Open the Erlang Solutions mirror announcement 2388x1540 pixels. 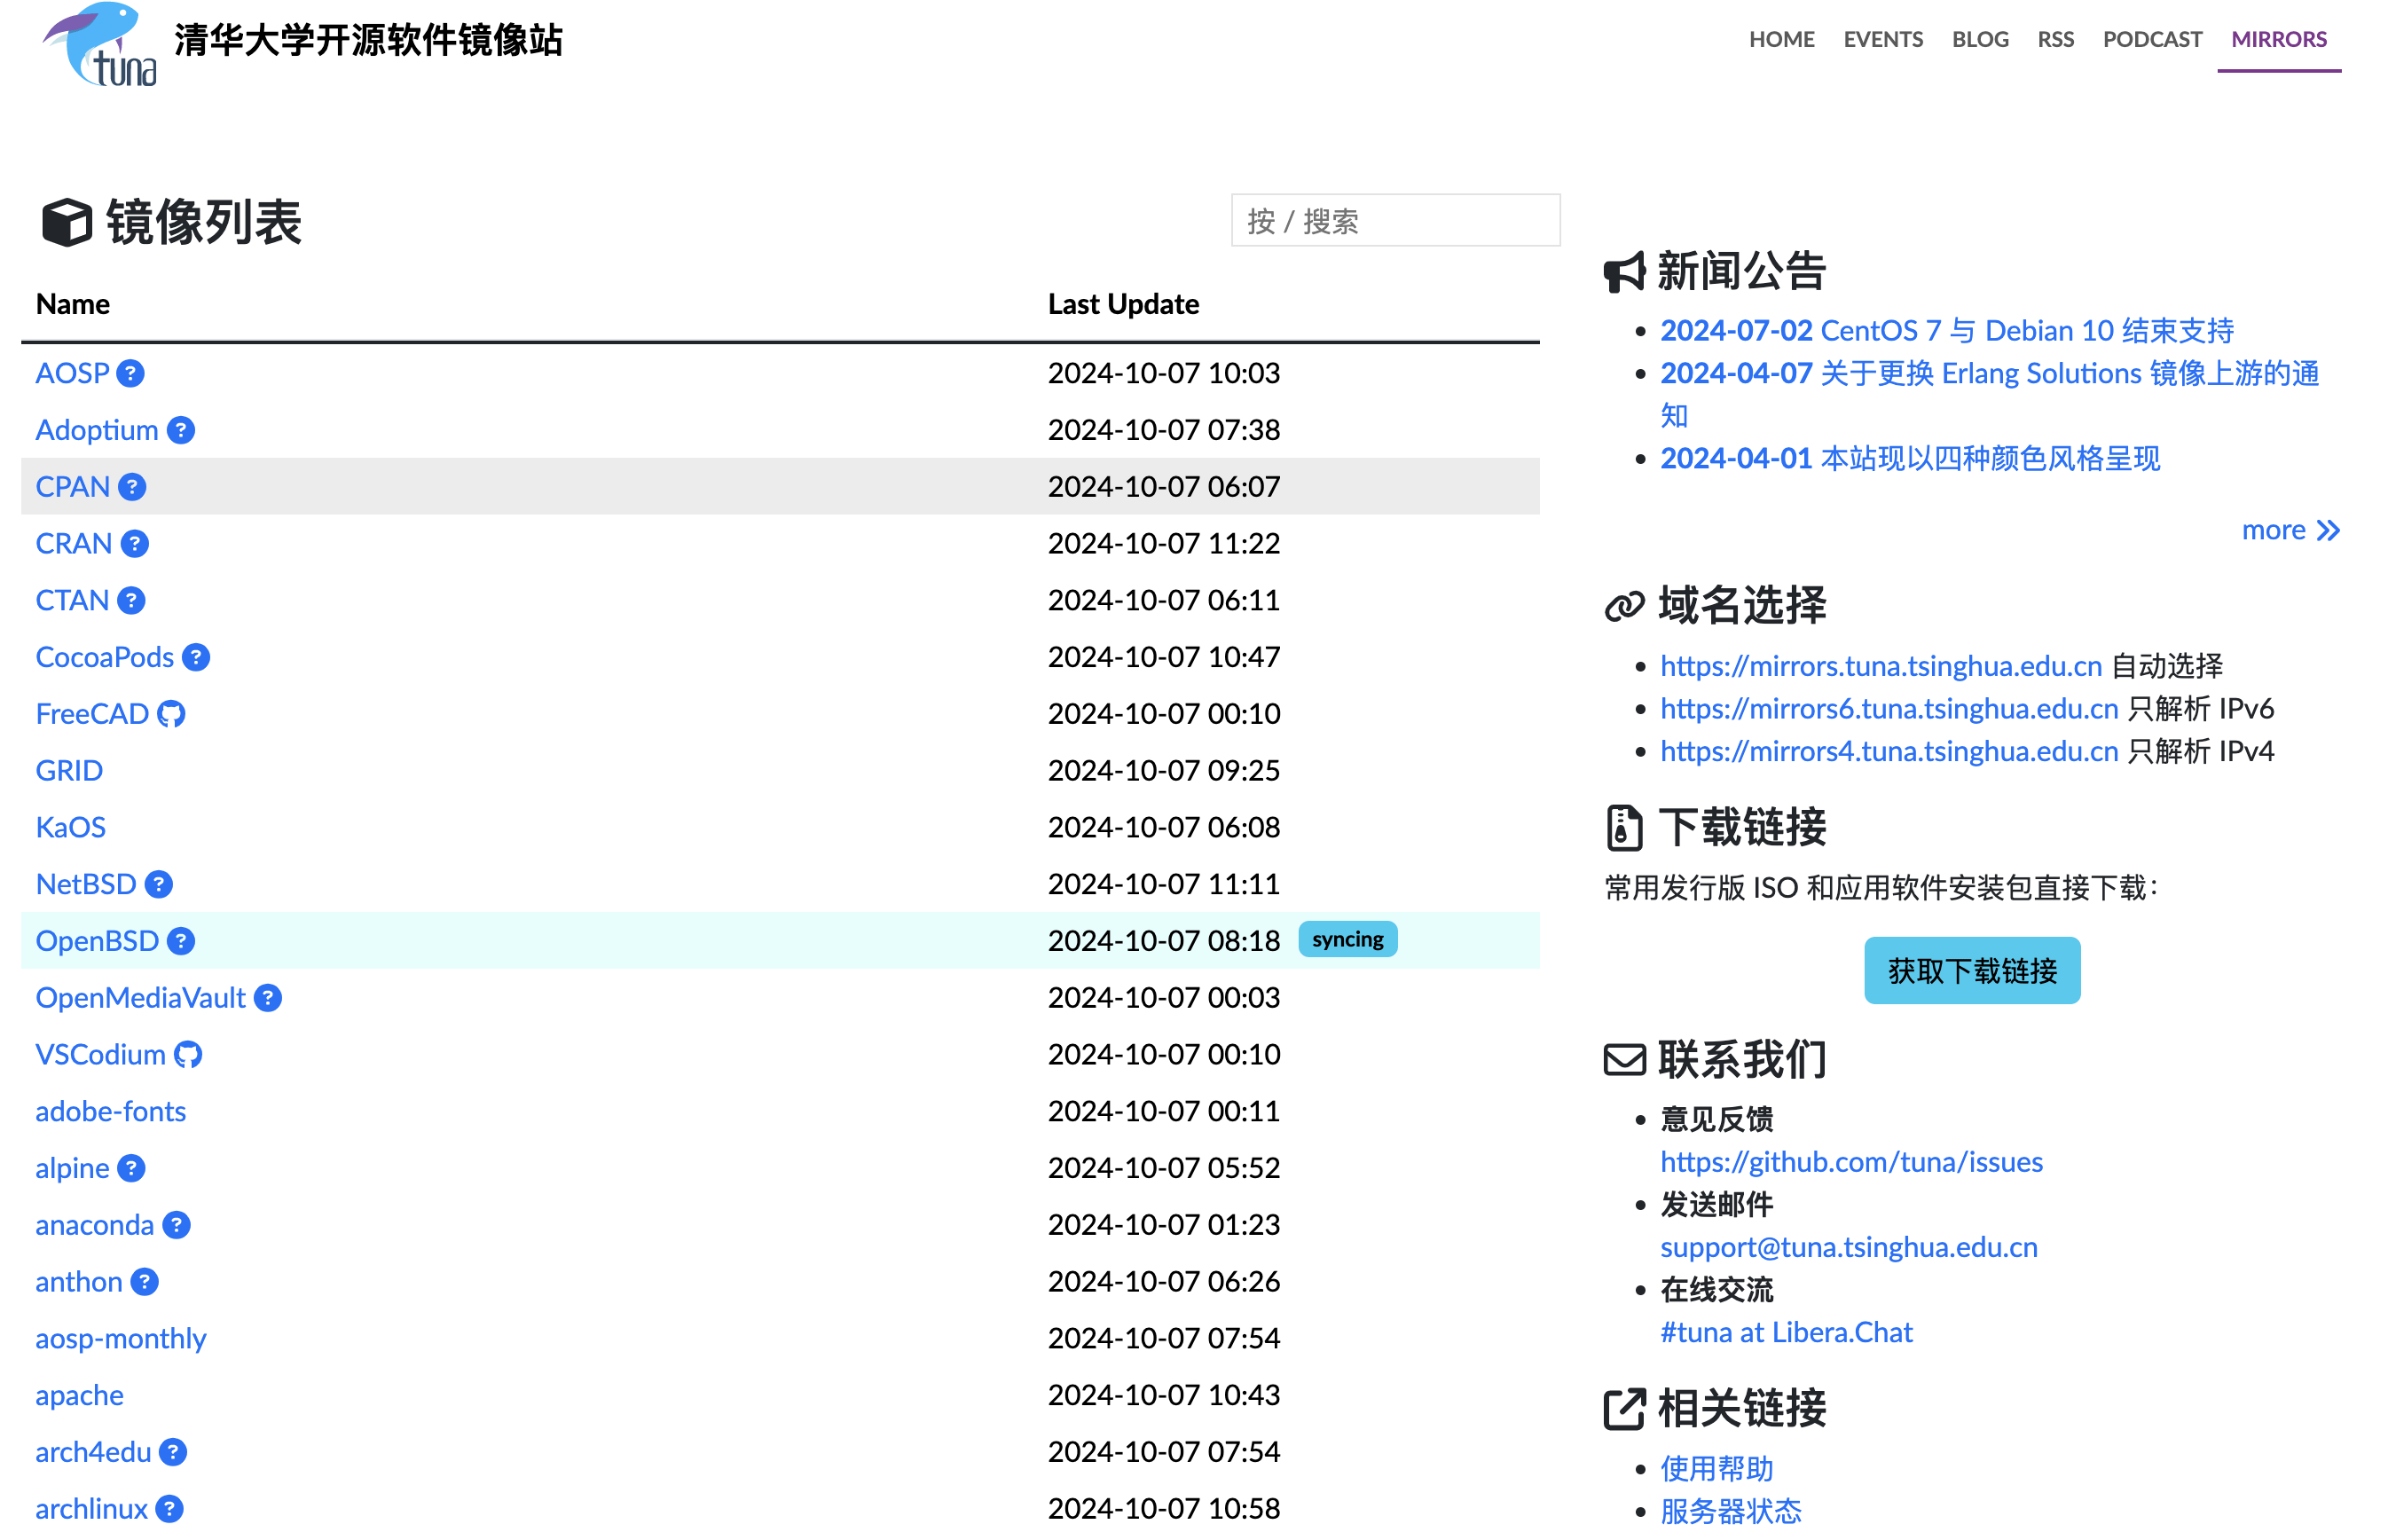coord(1989,394)
